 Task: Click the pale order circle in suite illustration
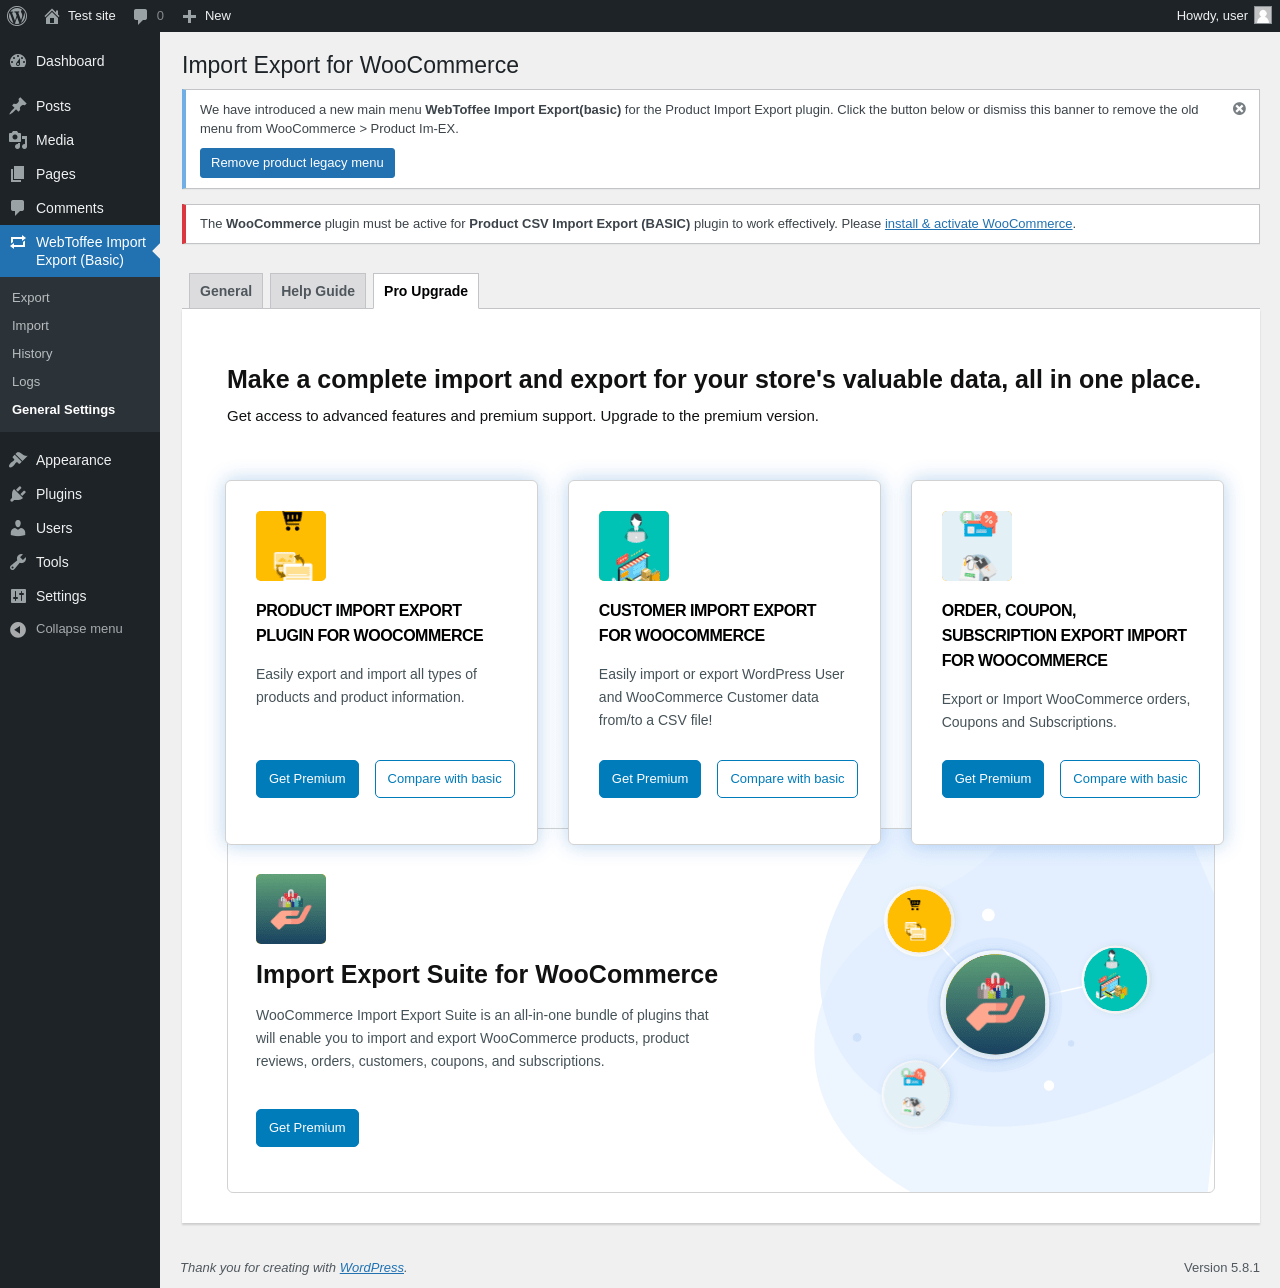coord(916,1094)
